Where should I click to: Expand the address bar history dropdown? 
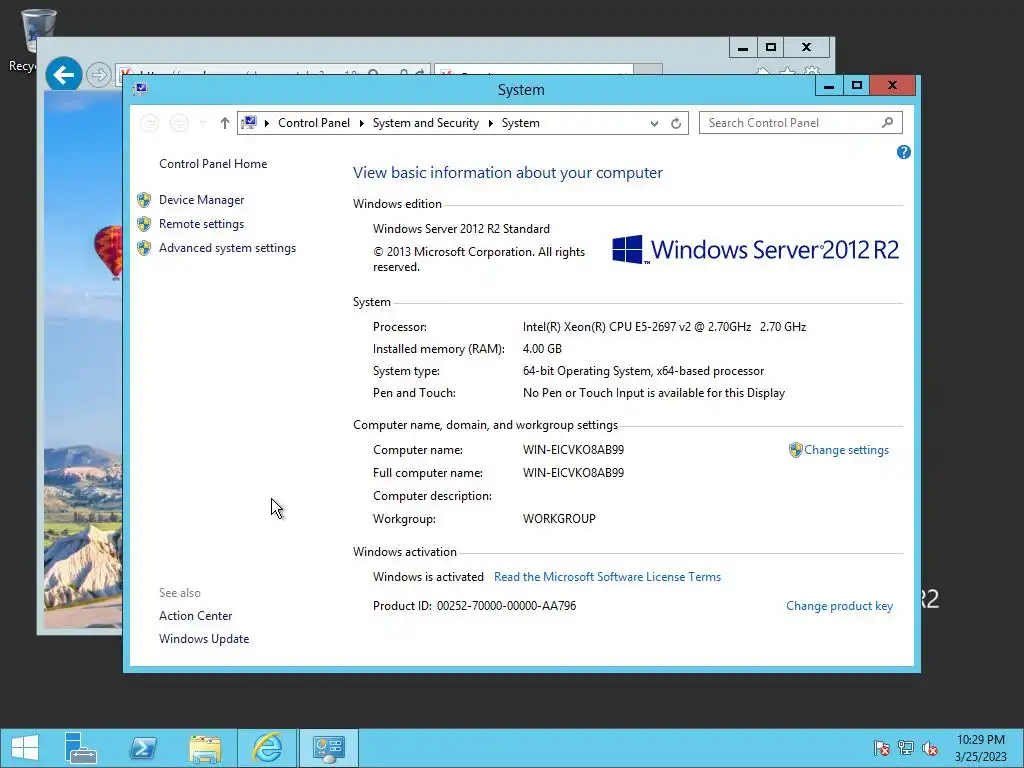[654, 123]
